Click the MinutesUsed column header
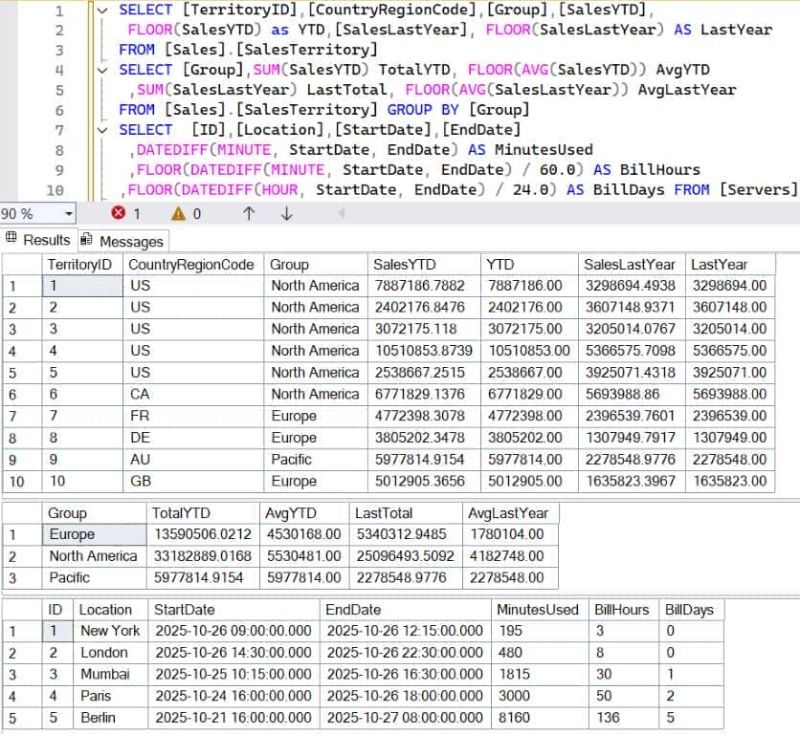This screenshot has height=734, width=800. pyautogui.click(x=540, y=610)
